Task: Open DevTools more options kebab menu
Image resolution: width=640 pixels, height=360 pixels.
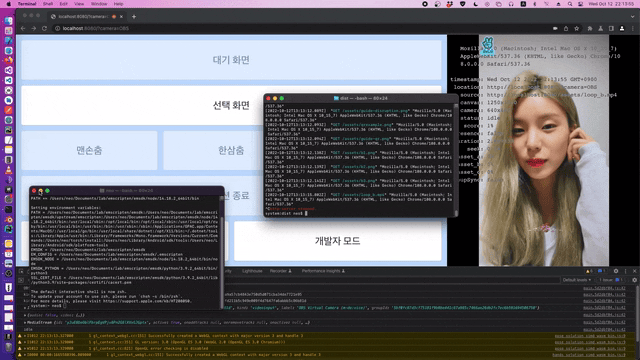Action: coord(625,271)
